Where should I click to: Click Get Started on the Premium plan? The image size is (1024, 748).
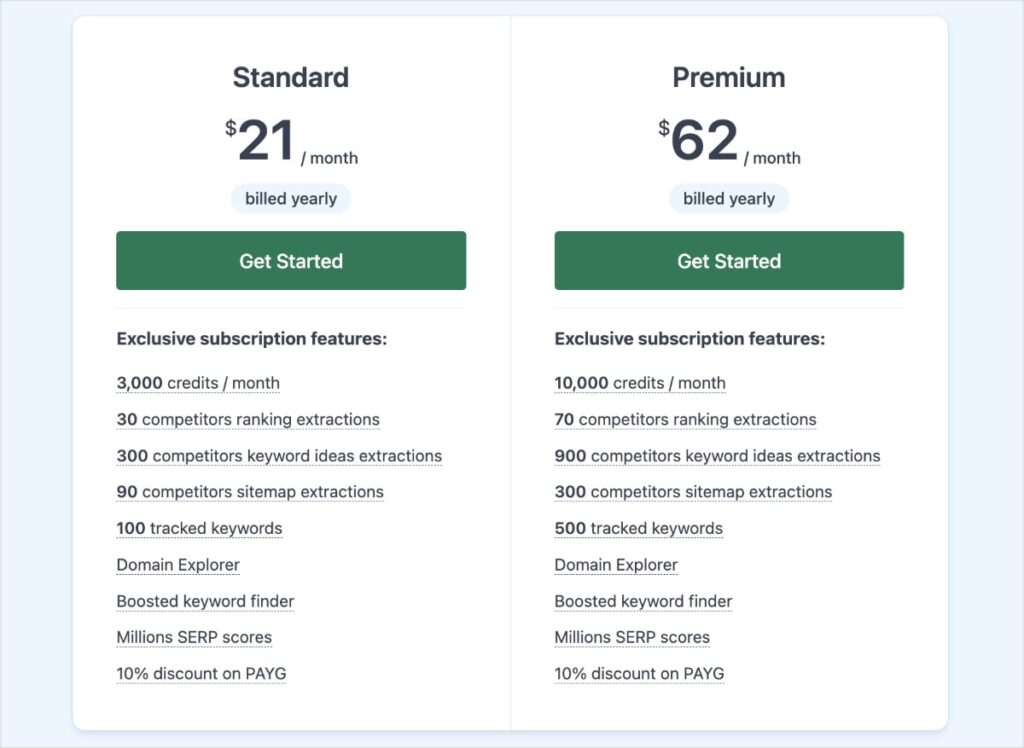tap(728, 261)
